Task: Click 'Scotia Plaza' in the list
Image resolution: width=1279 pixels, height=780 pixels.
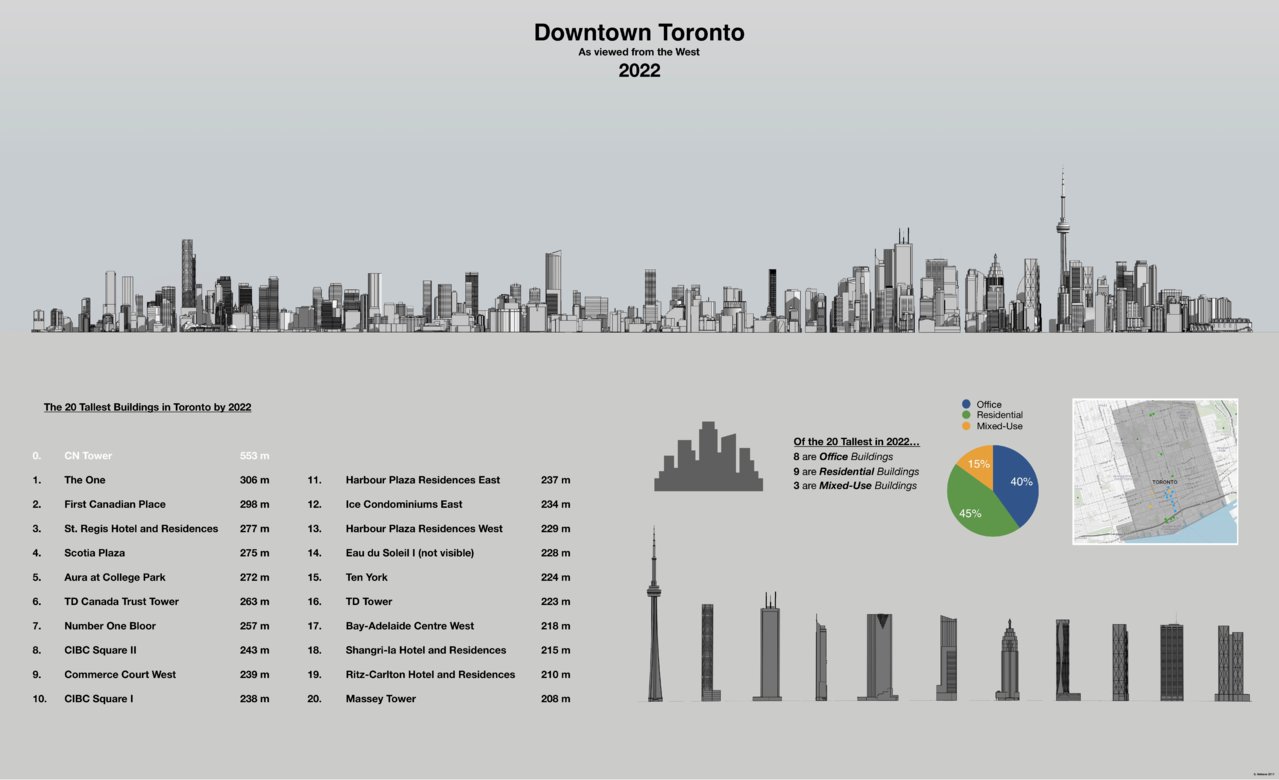Action: pos(95,553)
